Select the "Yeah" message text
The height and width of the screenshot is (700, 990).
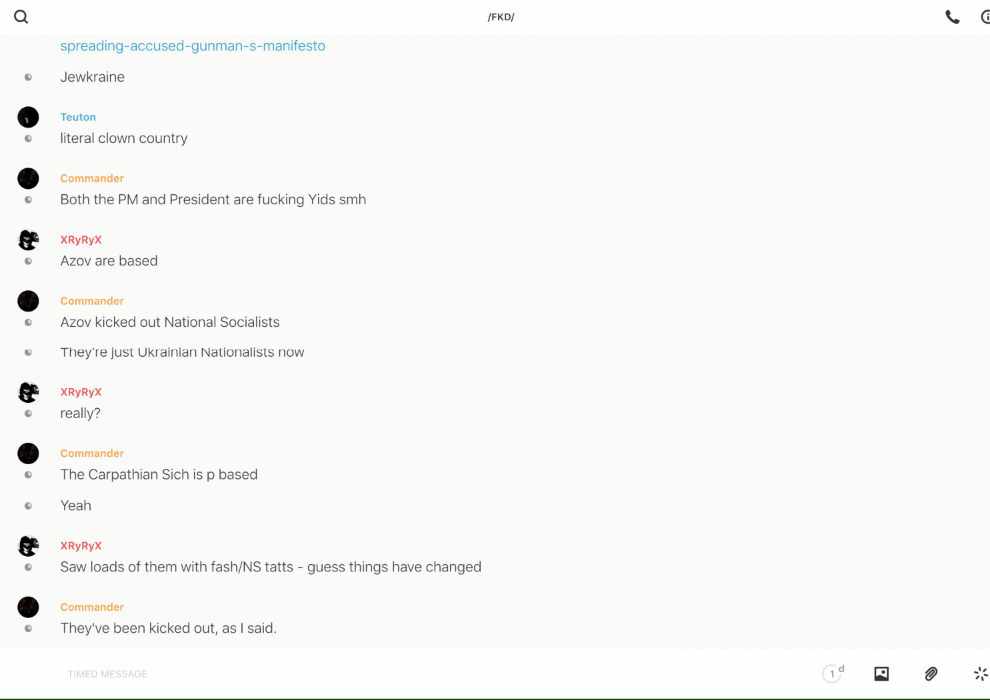[76, 506]
